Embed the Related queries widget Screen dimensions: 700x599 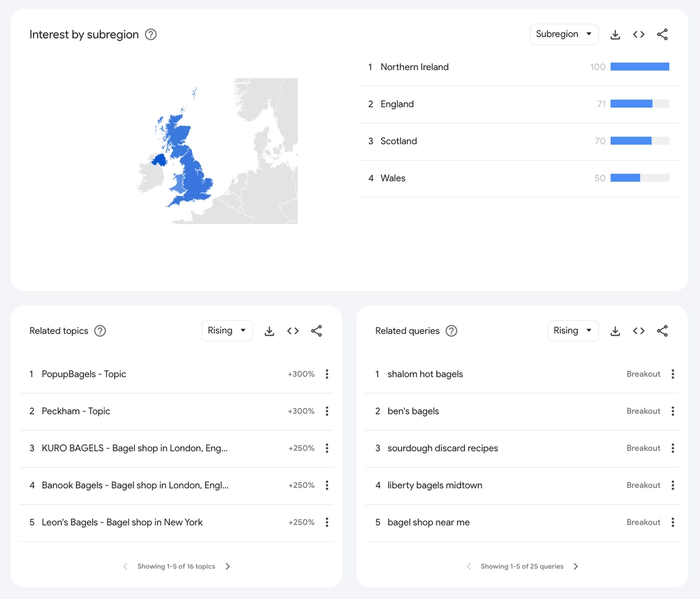[639, 331]
